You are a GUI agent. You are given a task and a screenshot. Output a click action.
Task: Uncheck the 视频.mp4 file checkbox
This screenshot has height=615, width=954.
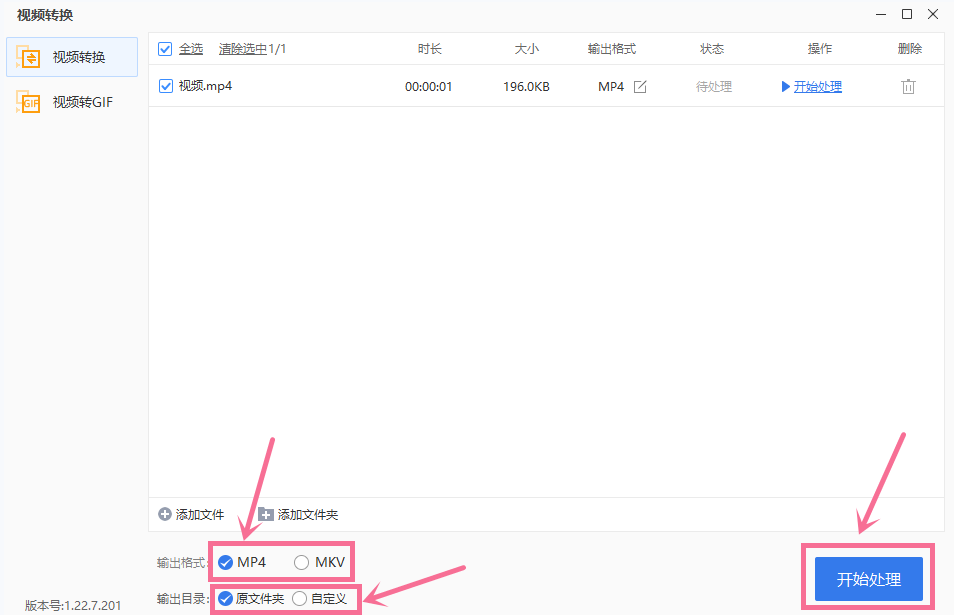pyautogui.click(x=166, y=87)
